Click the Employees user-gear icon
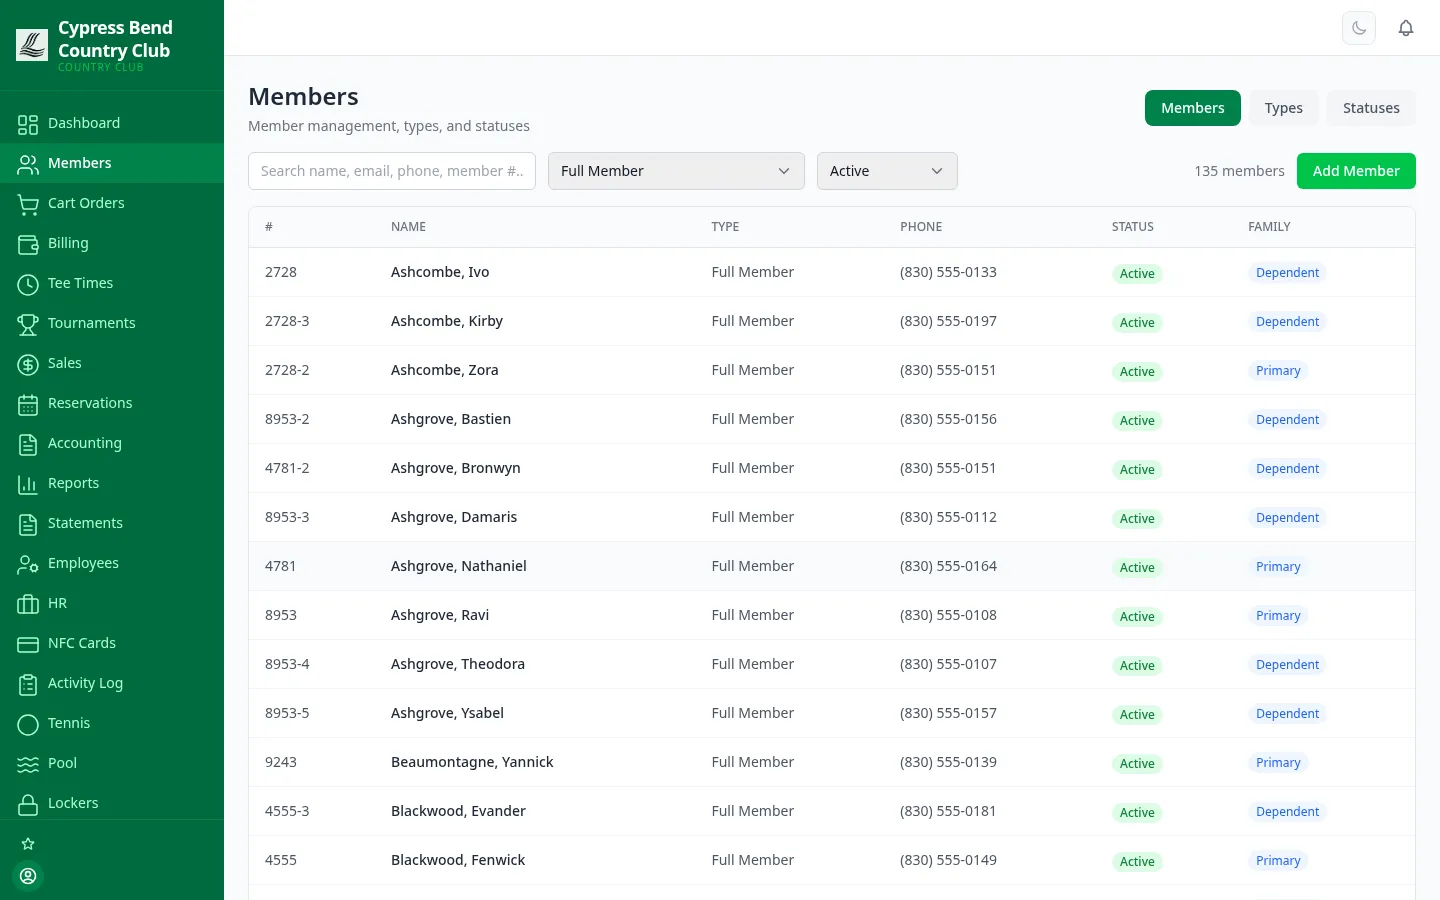1440x900 pixels. 28,564
